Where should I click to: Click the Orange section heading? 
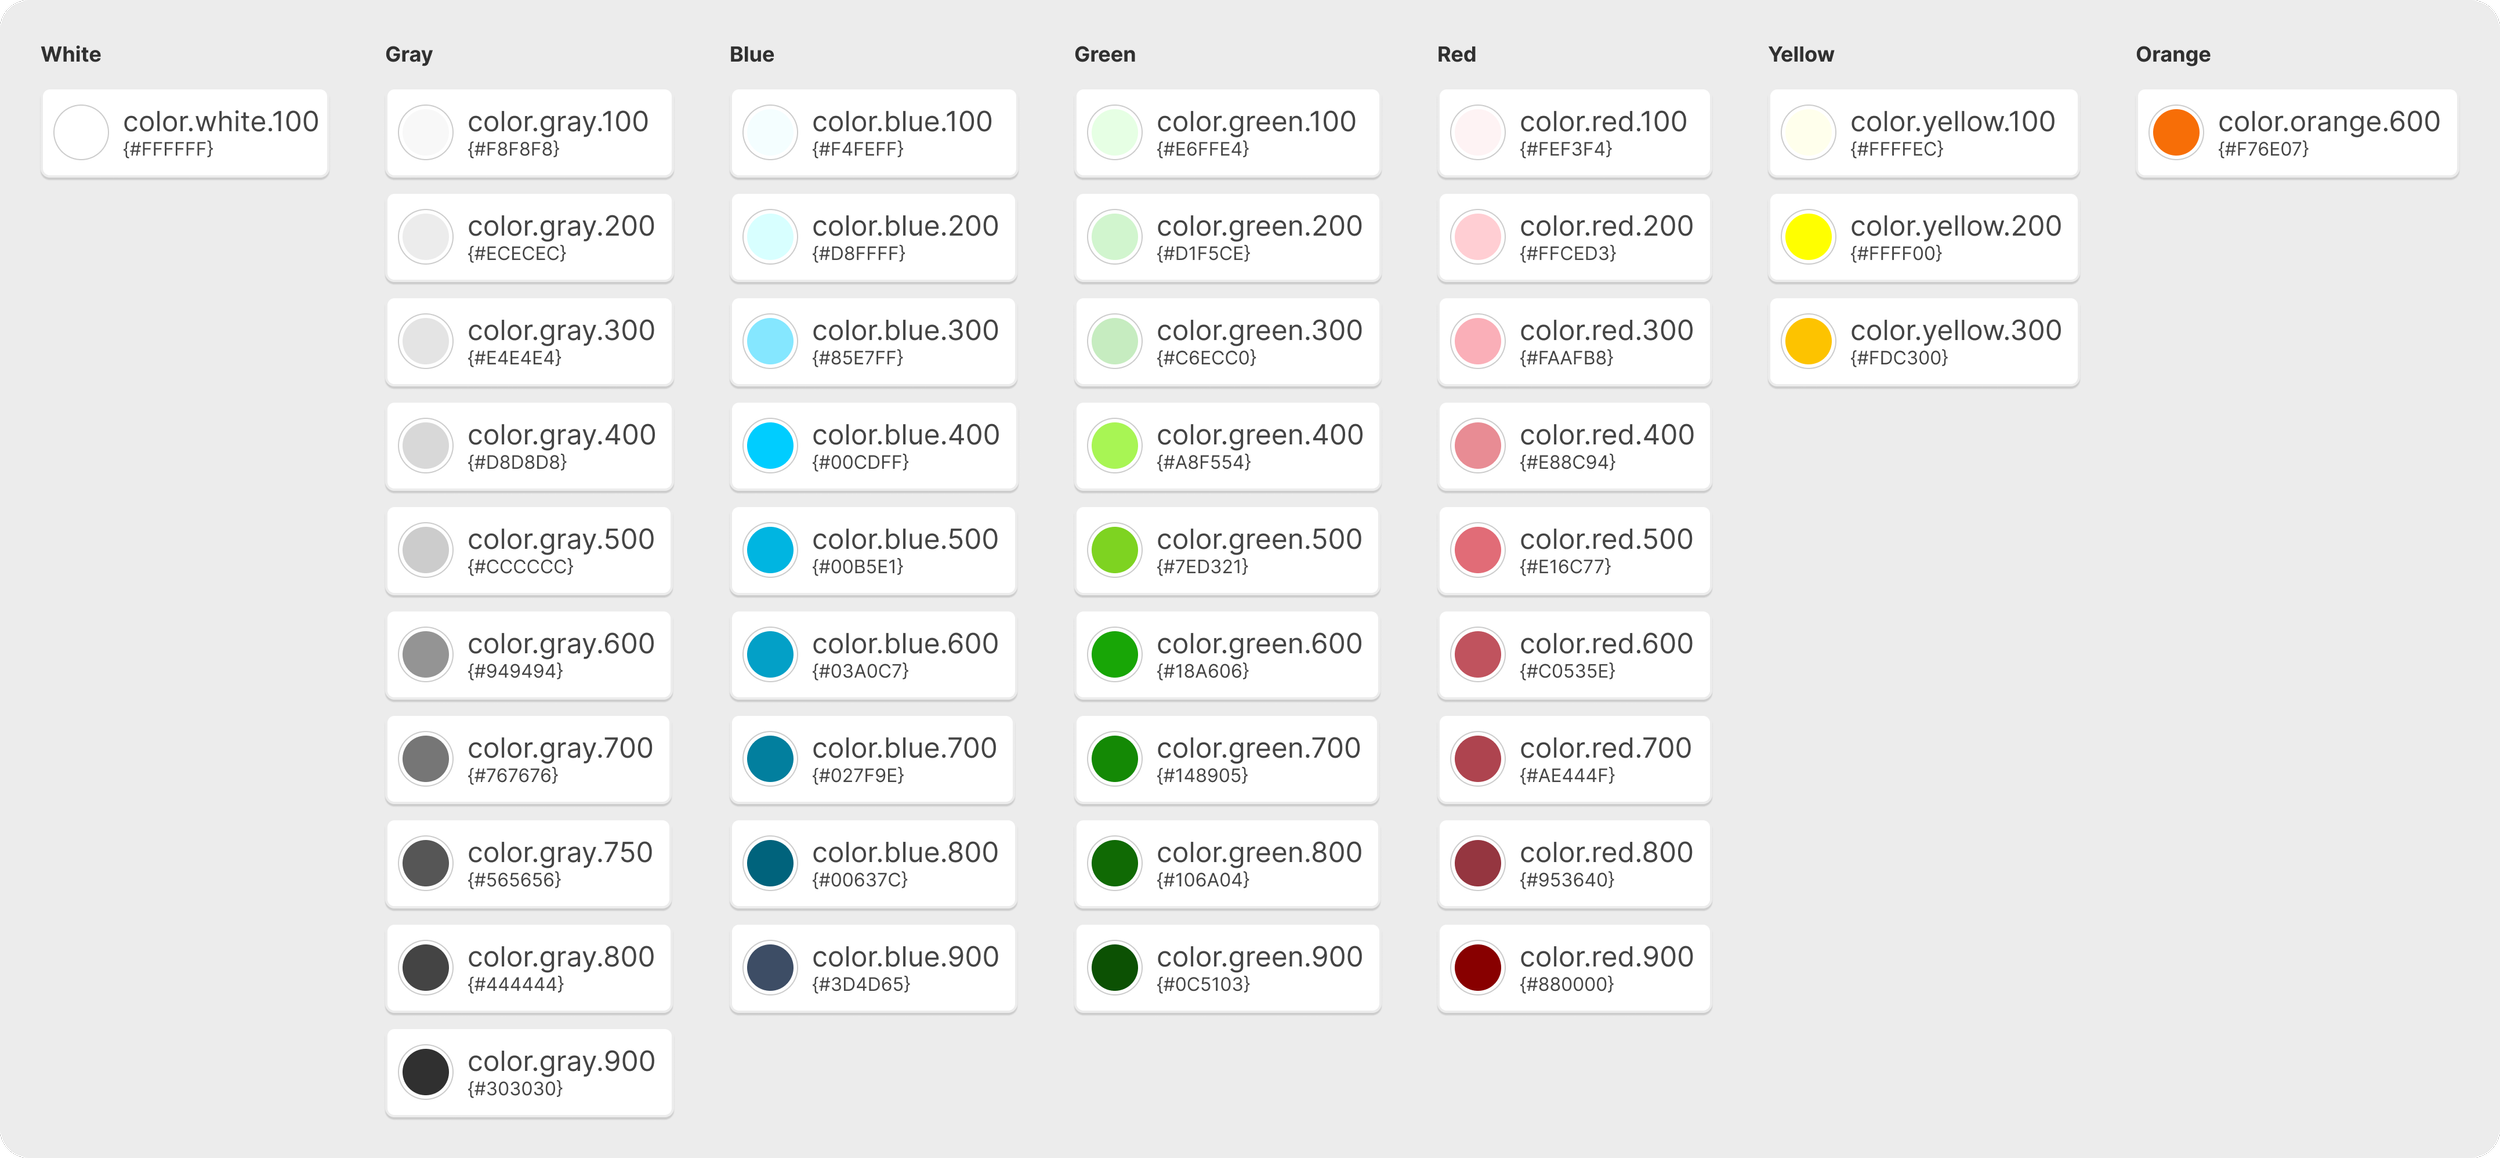click(2172, 55)
